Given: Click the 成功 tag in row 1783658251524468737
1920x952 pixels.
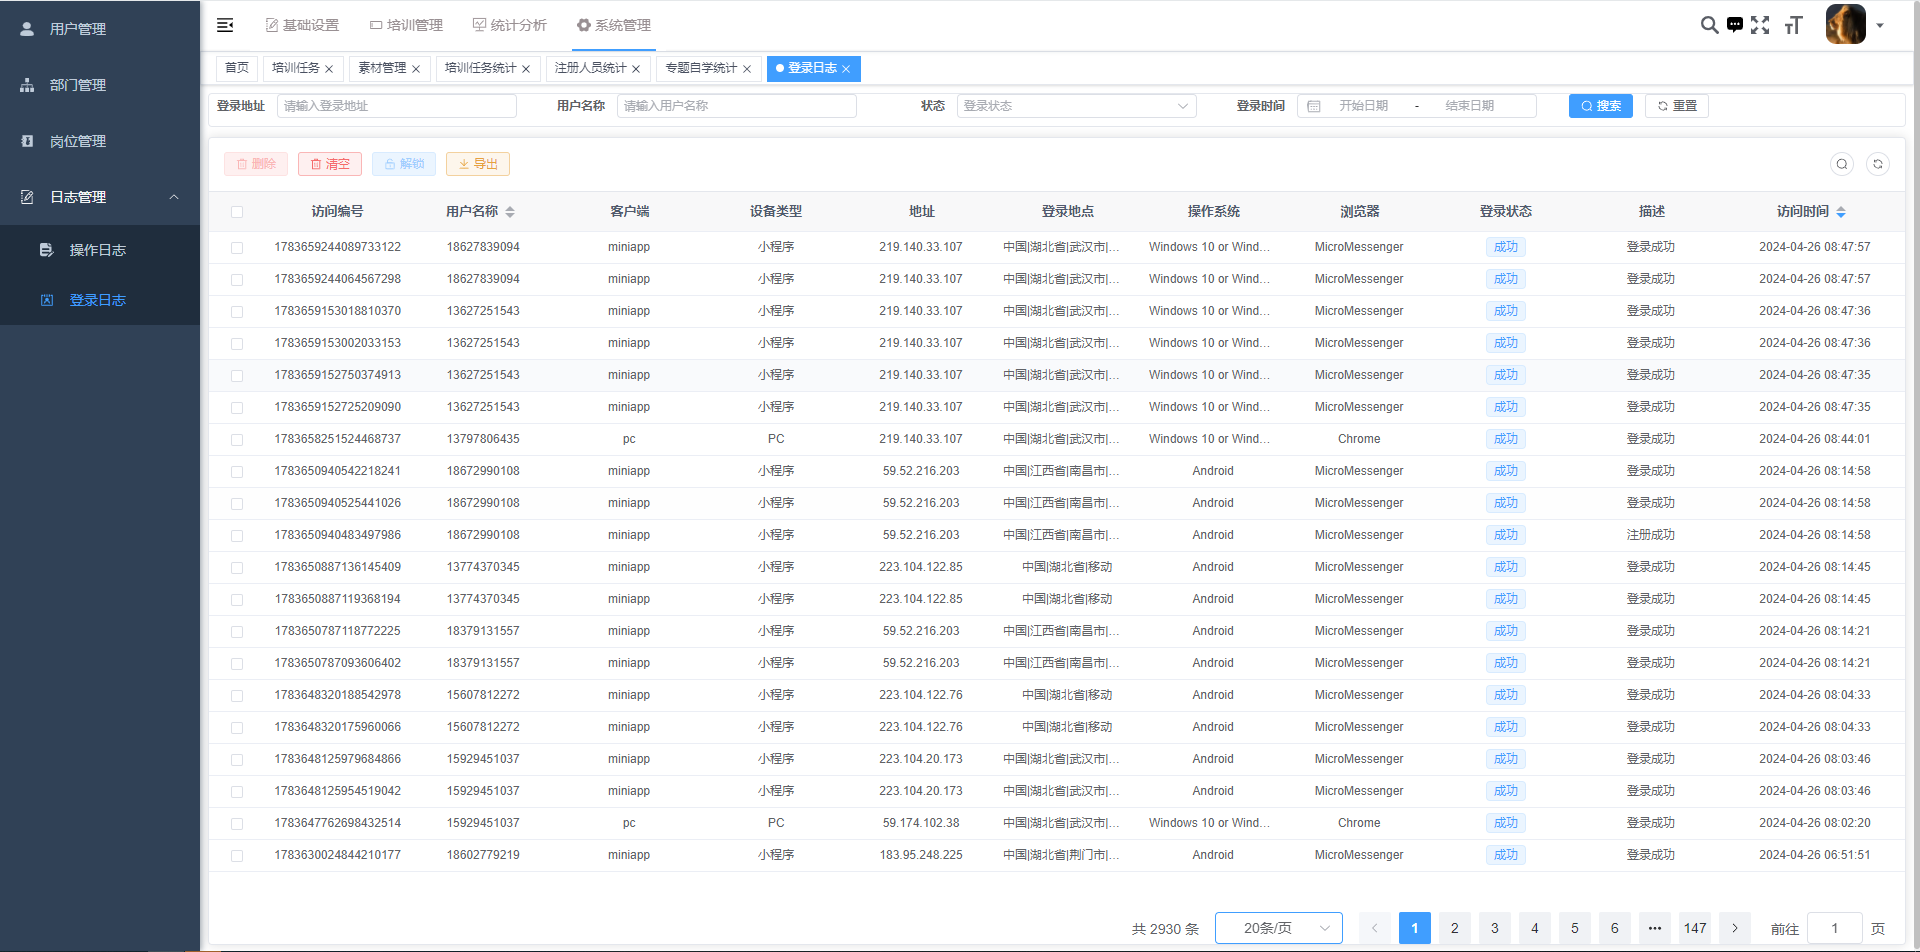Looking at the screenshot, I should [1506, 439].
